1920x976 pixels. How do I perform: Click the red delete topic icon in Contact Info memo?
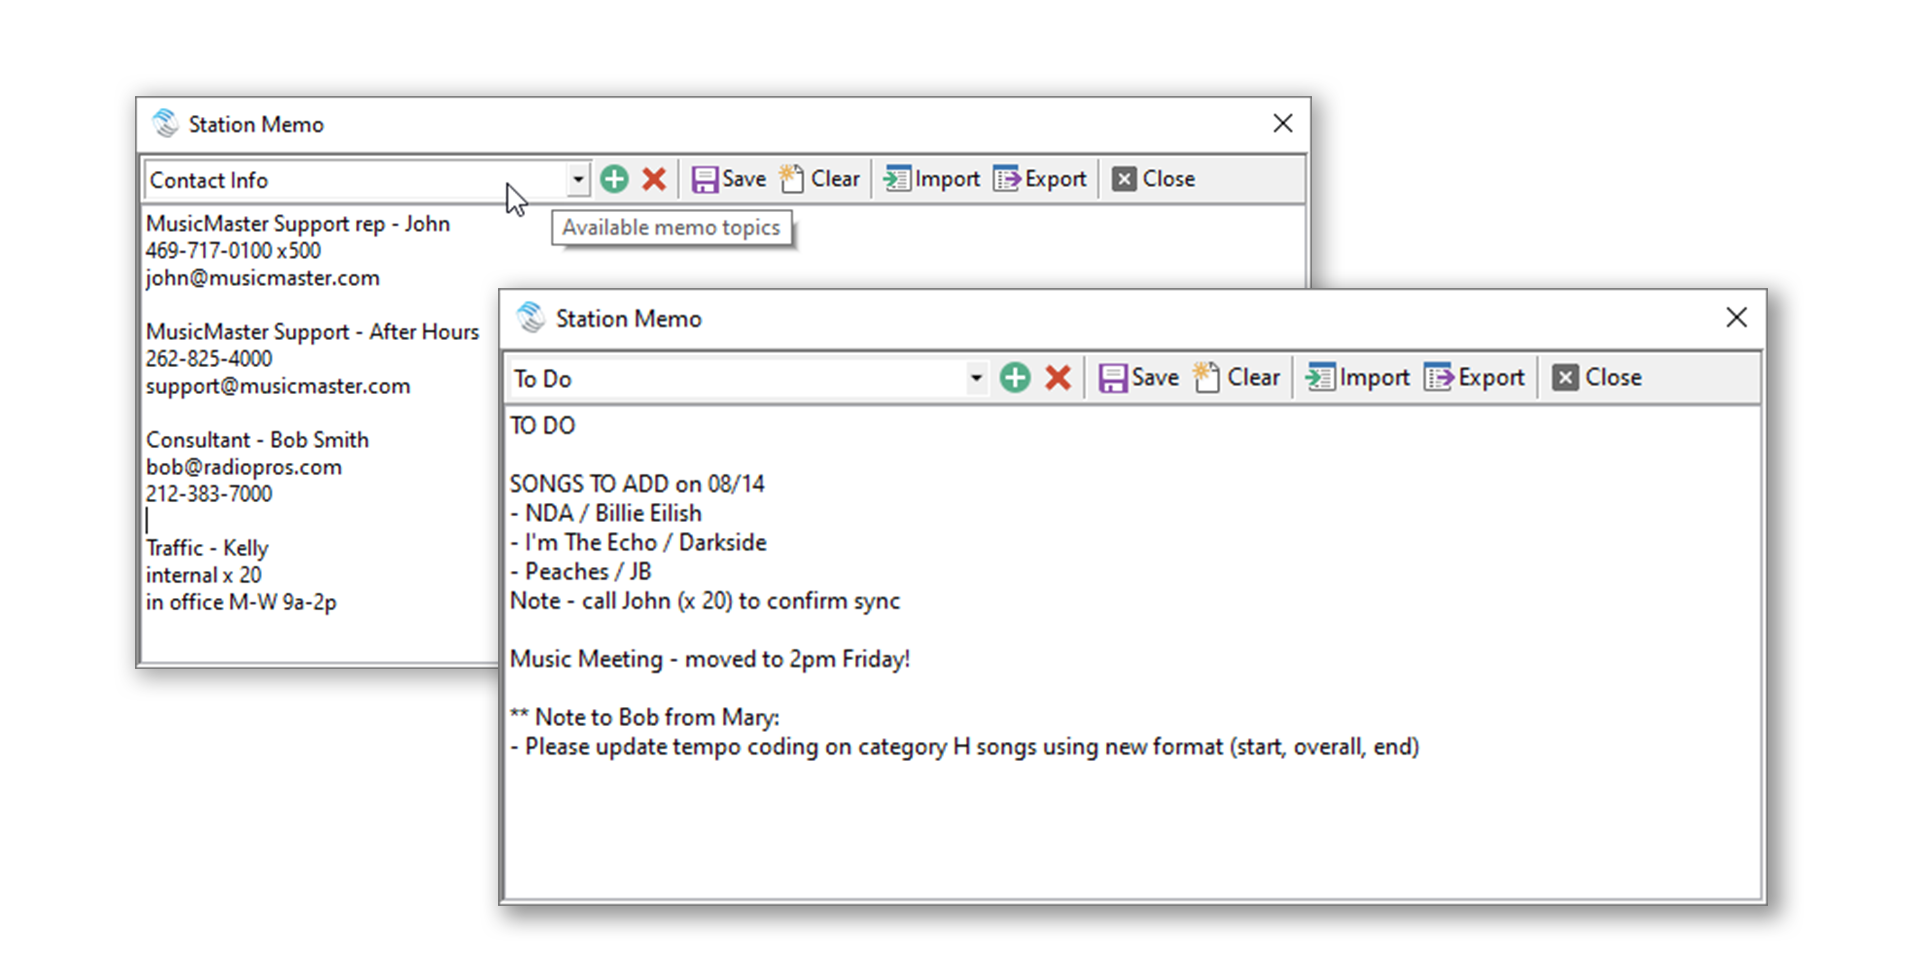pos(654,179)
